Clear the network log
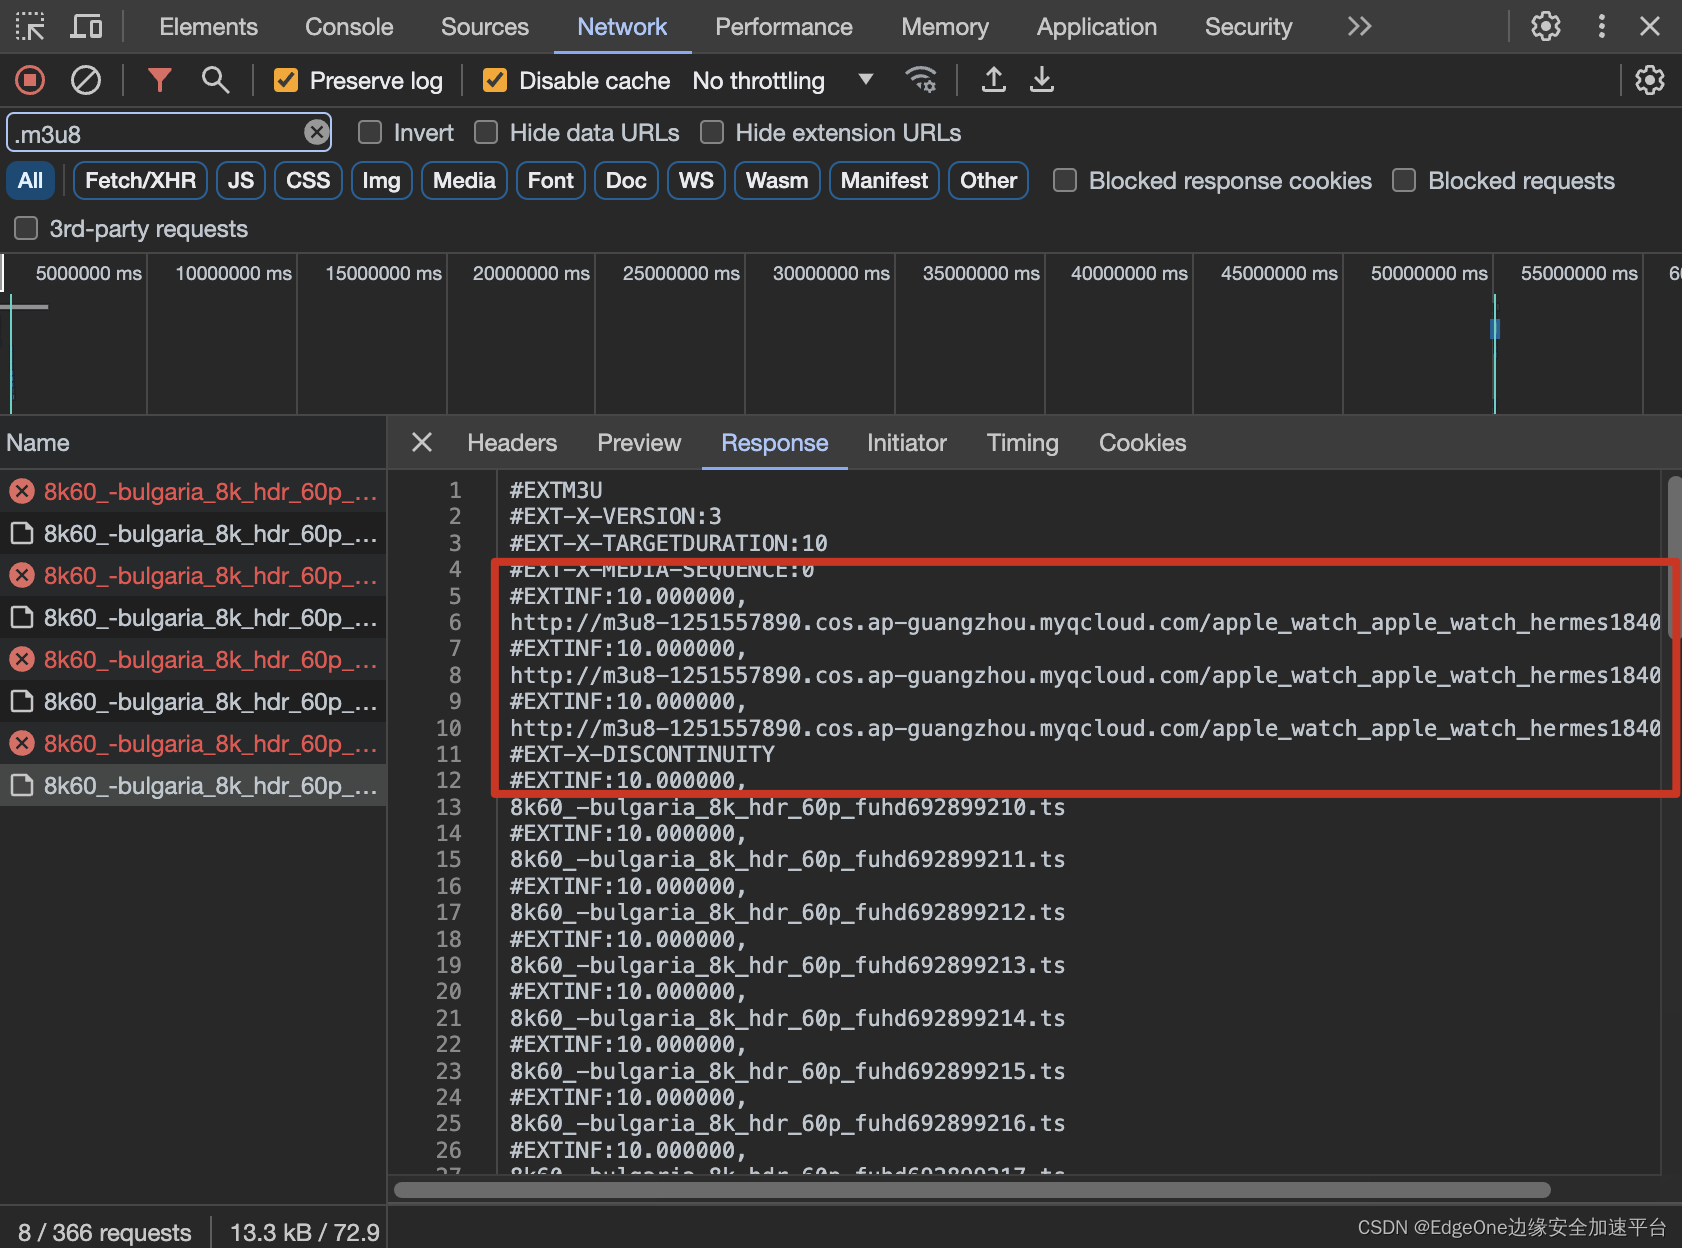Screen dimensions: 1682x1248 click(x=86, y=80)
